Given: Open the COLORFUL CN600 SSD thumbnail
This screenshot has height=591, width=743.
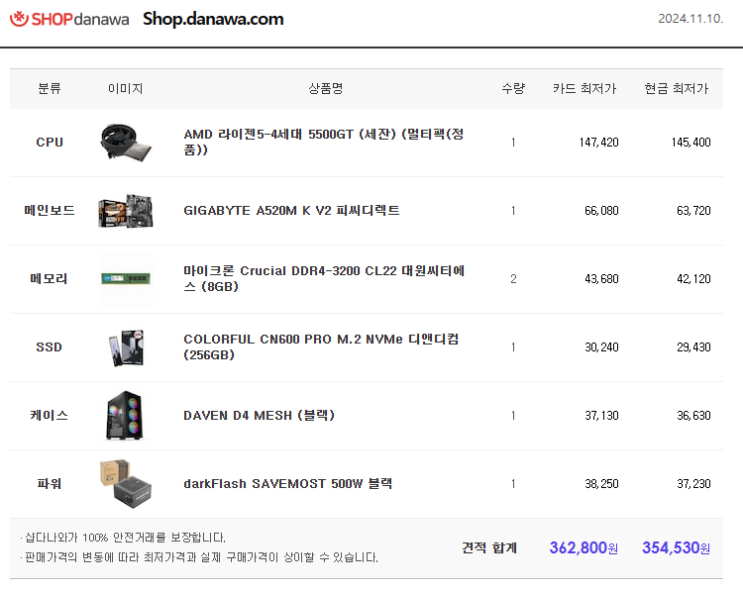Looking at the screenshot, I should [x=126, y=347].
